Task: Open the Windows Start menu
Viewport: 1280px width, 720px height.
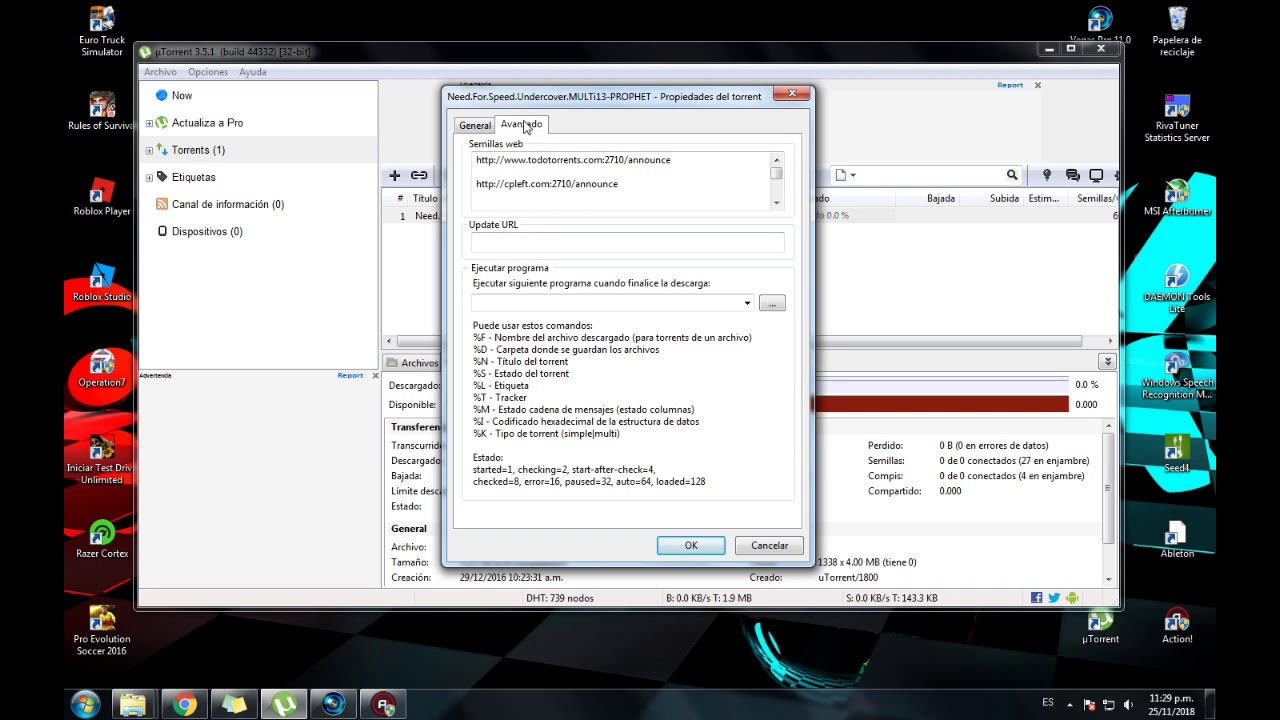Action: (x=85, y=704)
